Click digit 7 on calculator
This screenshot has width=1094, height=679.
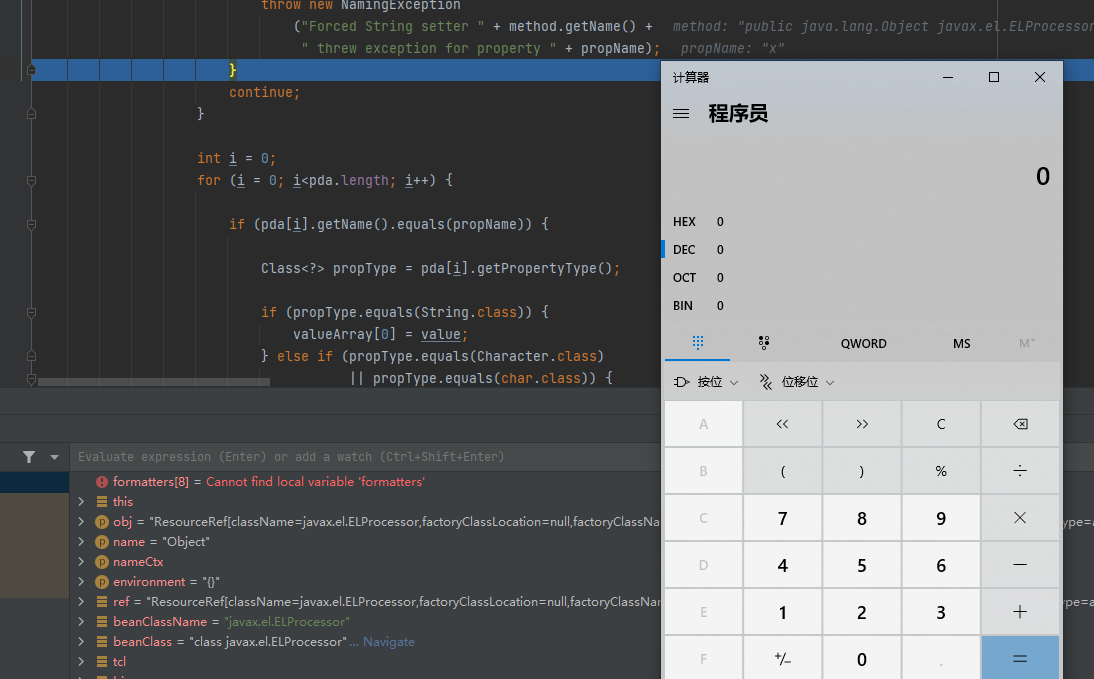point(782,518)
